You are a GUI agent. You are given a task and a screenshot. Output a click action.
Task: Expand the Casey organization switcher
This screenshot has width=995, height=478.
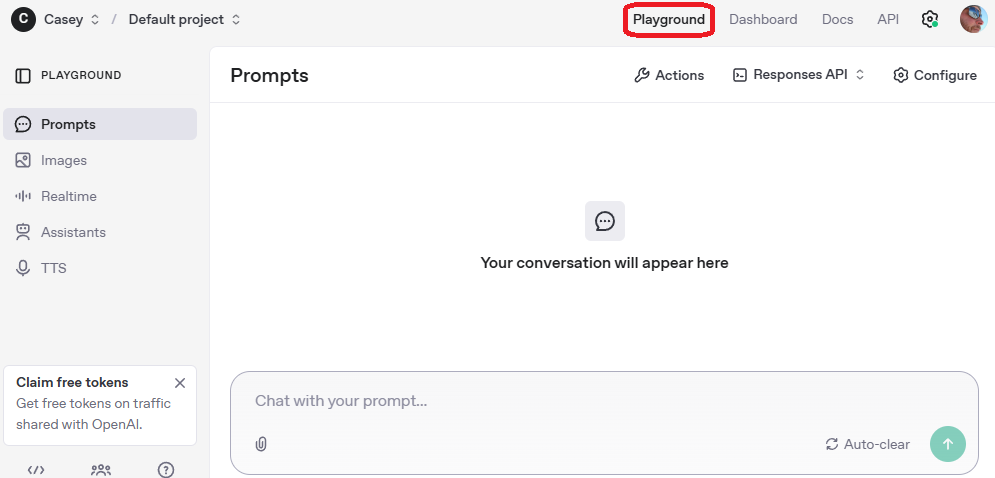tap(71, 19)
